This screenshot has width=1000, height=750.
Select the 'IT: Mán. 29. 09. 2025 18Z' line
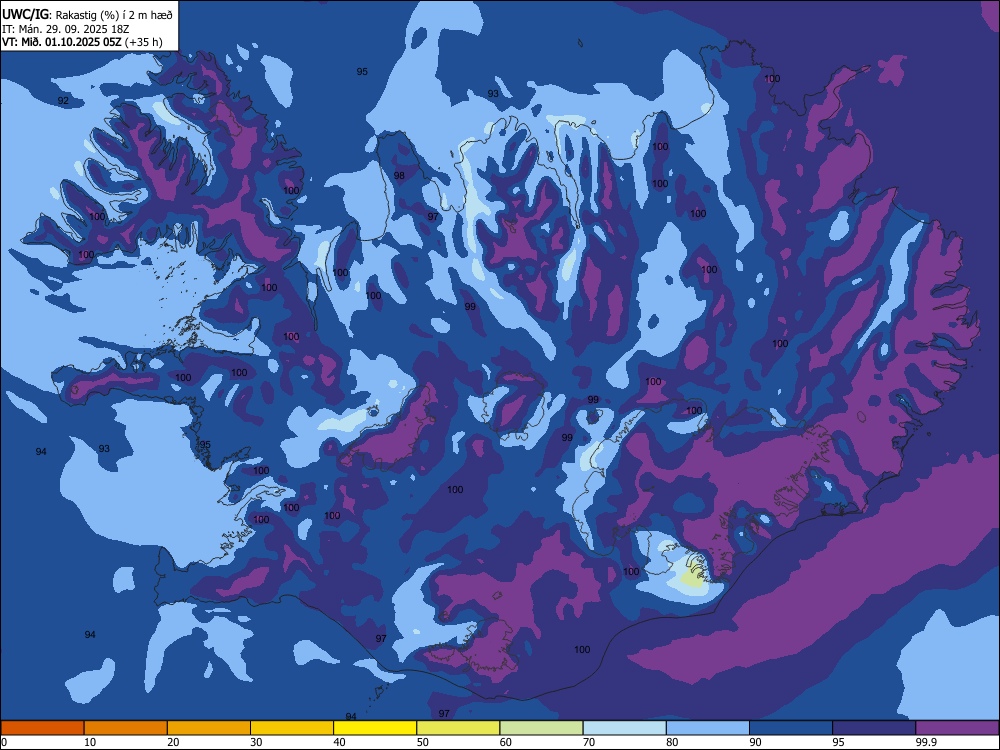66,29
